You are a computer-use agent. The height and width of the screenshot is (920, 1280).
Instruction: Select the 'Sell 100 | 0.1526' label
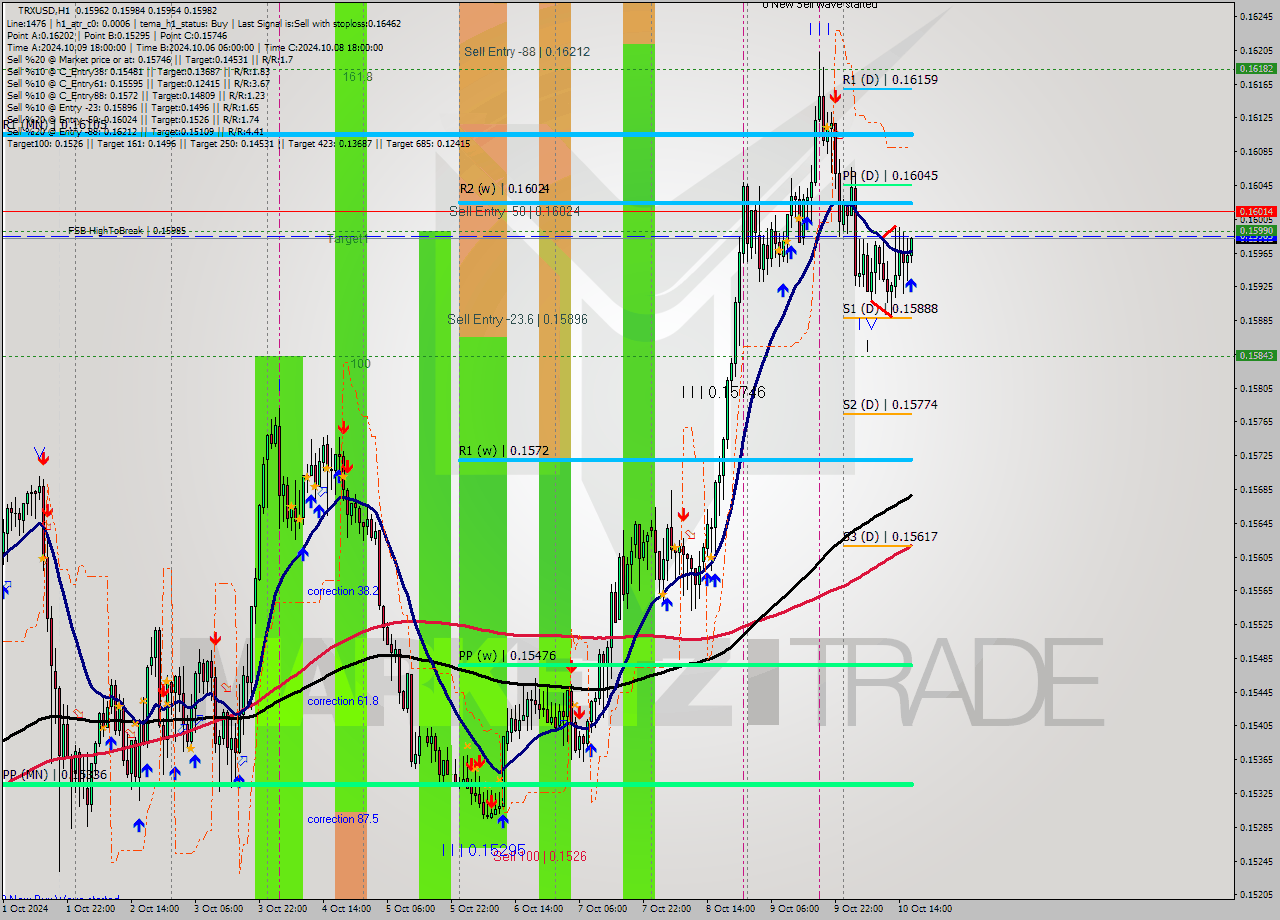pyautogui.click(x=540, y=857)
